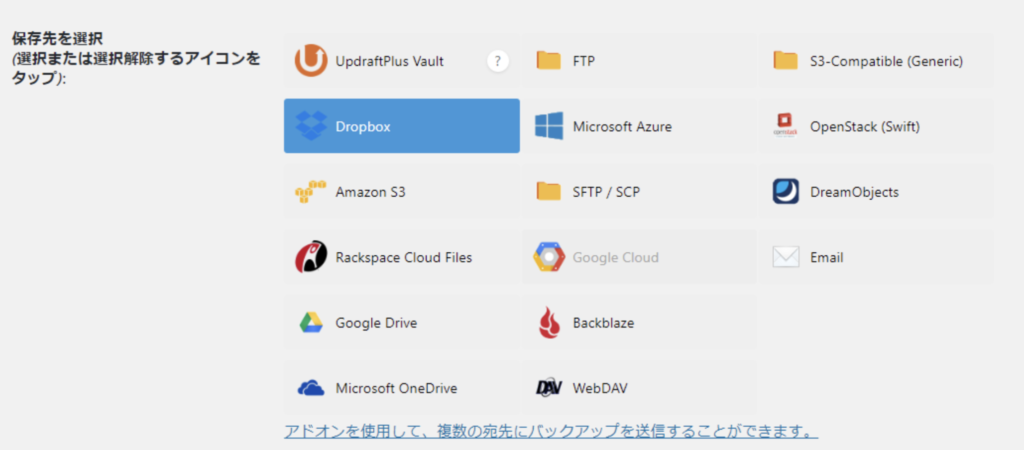Toggle the SFTP / SCP storage option
Screen dimensions: 1024x450
(x=639, y=191)
